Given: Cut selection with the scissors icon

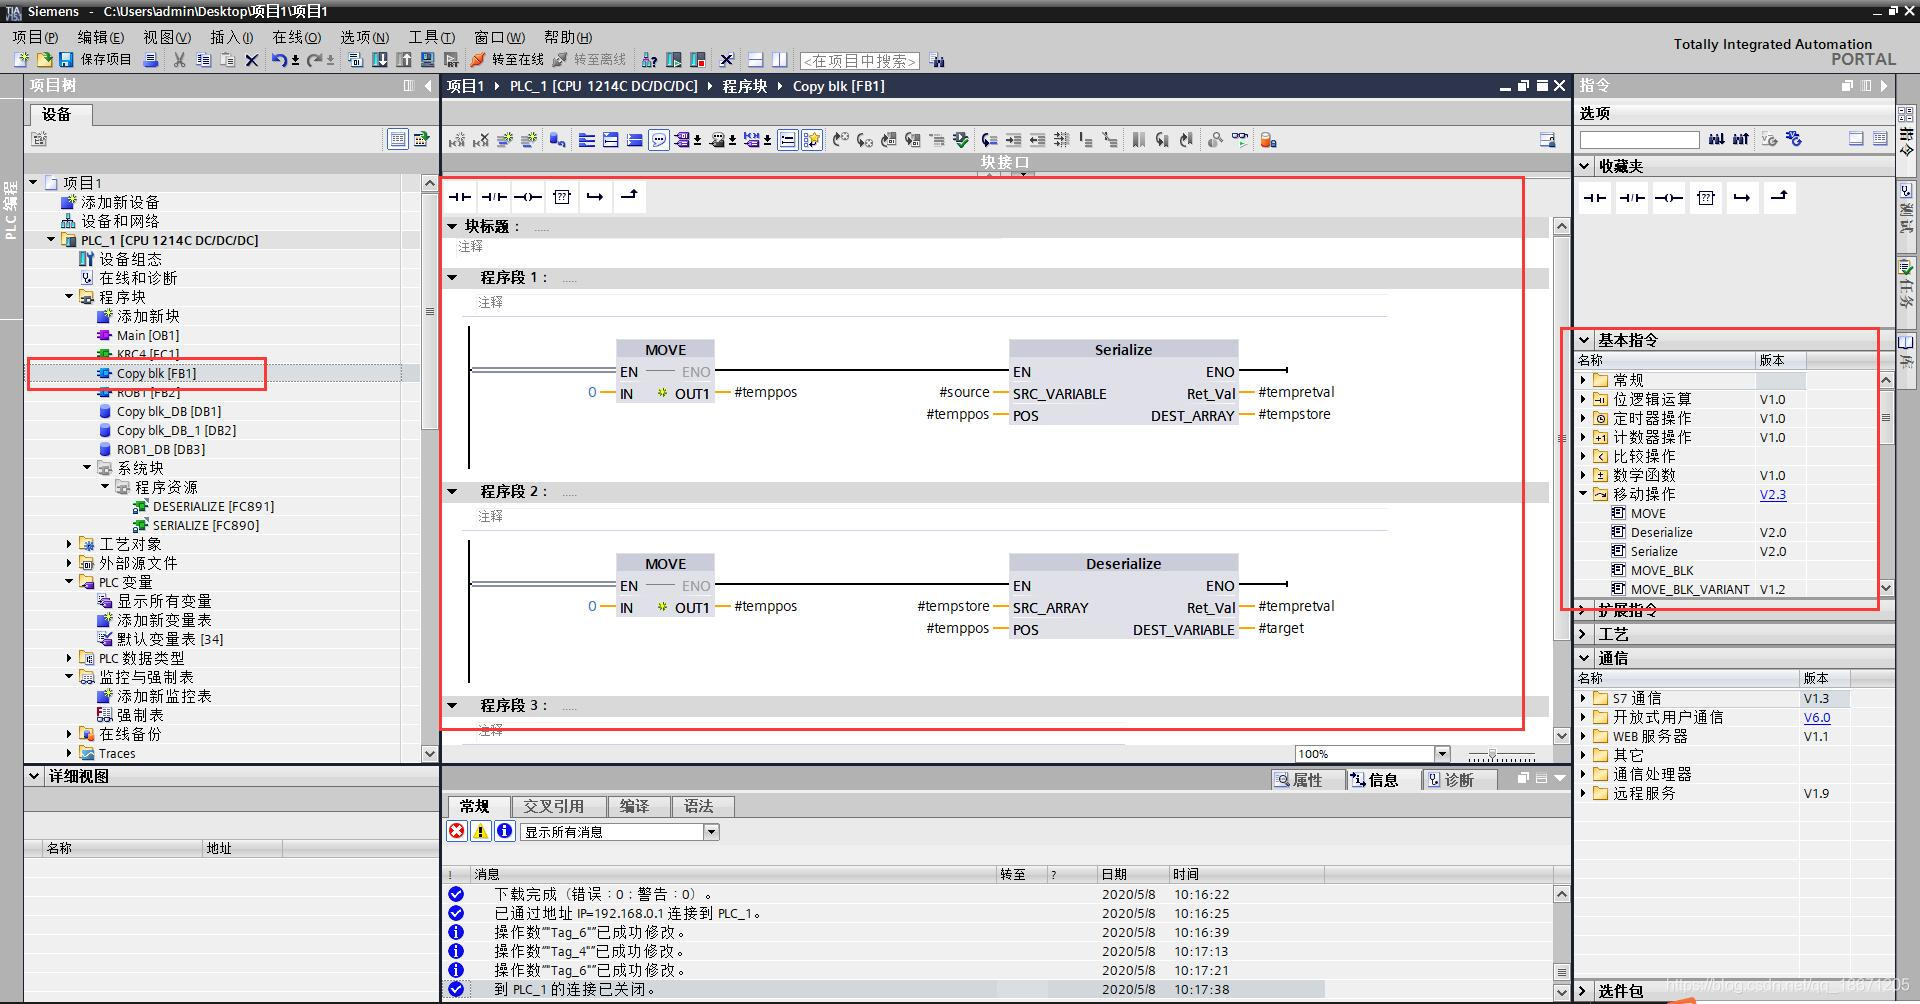Looking at the screenshot, I should [180, 60].
